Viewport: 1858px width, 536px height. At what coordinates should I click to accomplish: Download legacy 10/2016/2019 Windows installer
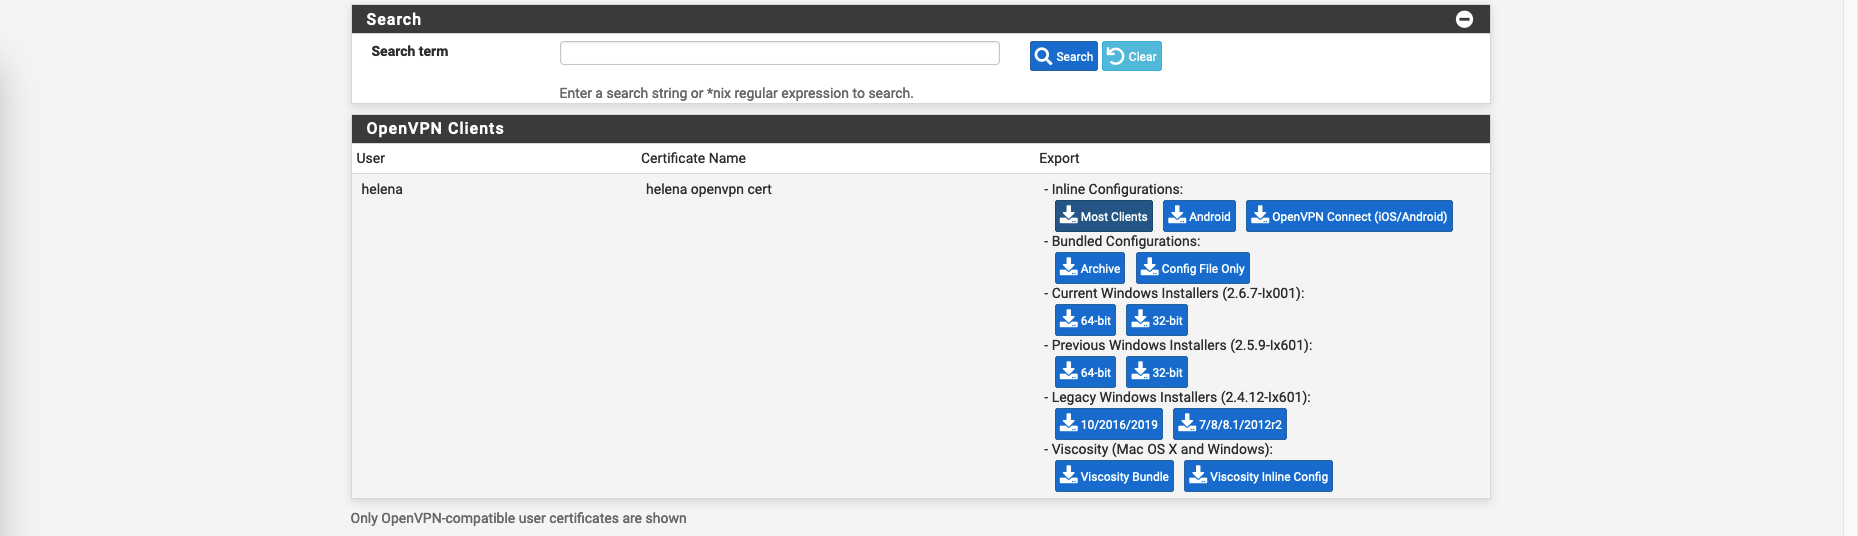(x=1108, y=424)
